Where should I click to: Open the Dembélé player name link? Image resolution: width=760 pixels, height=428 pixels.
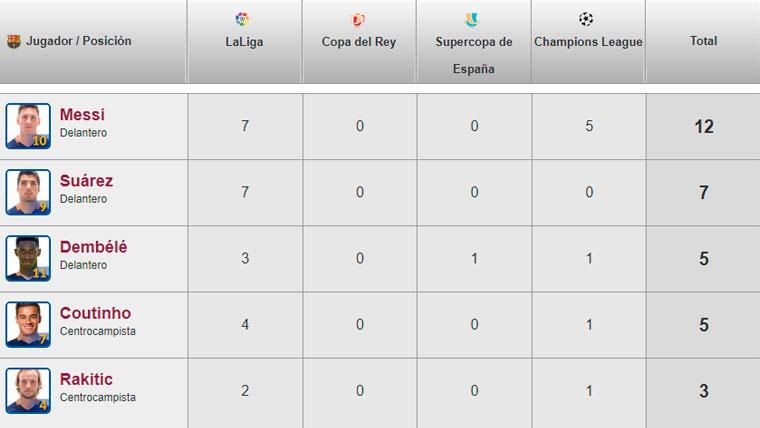(x=93, y=248)
